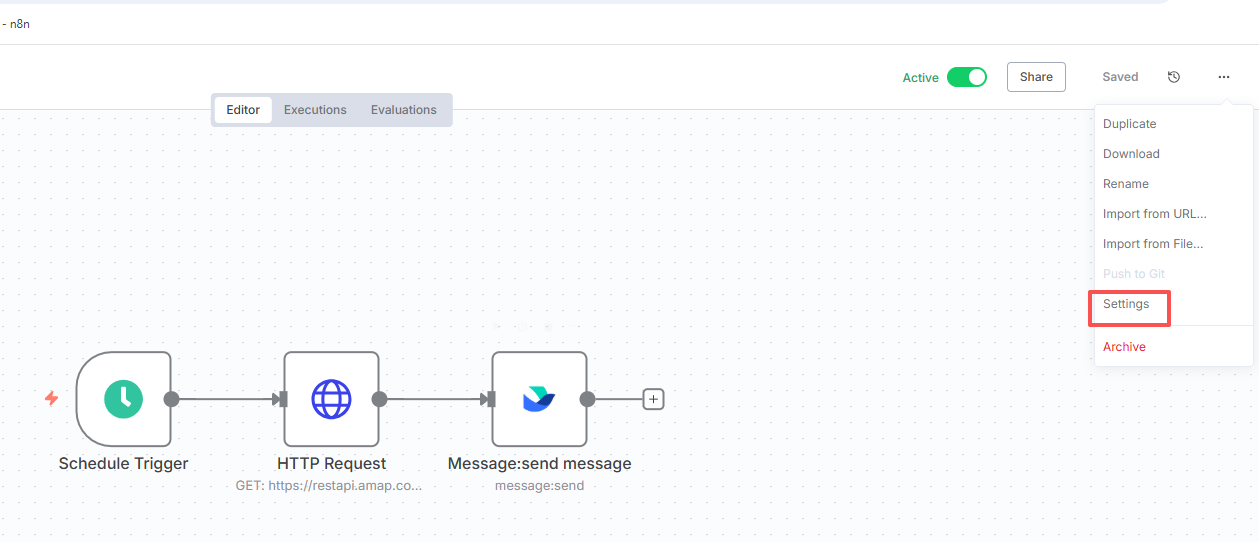1259x542 pixels.
Task: Click the Share button
Action: 1036,77
